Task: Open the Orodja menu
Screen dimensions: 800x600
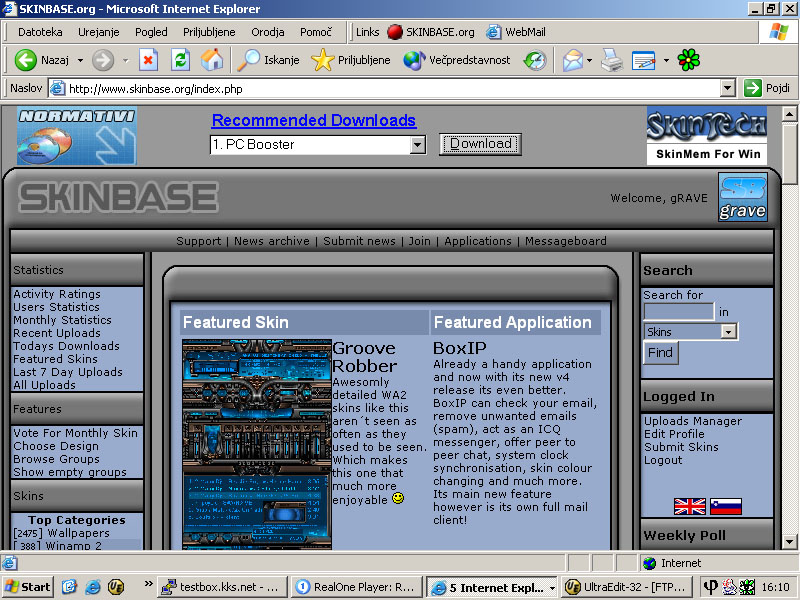Action: click(268, 32)
